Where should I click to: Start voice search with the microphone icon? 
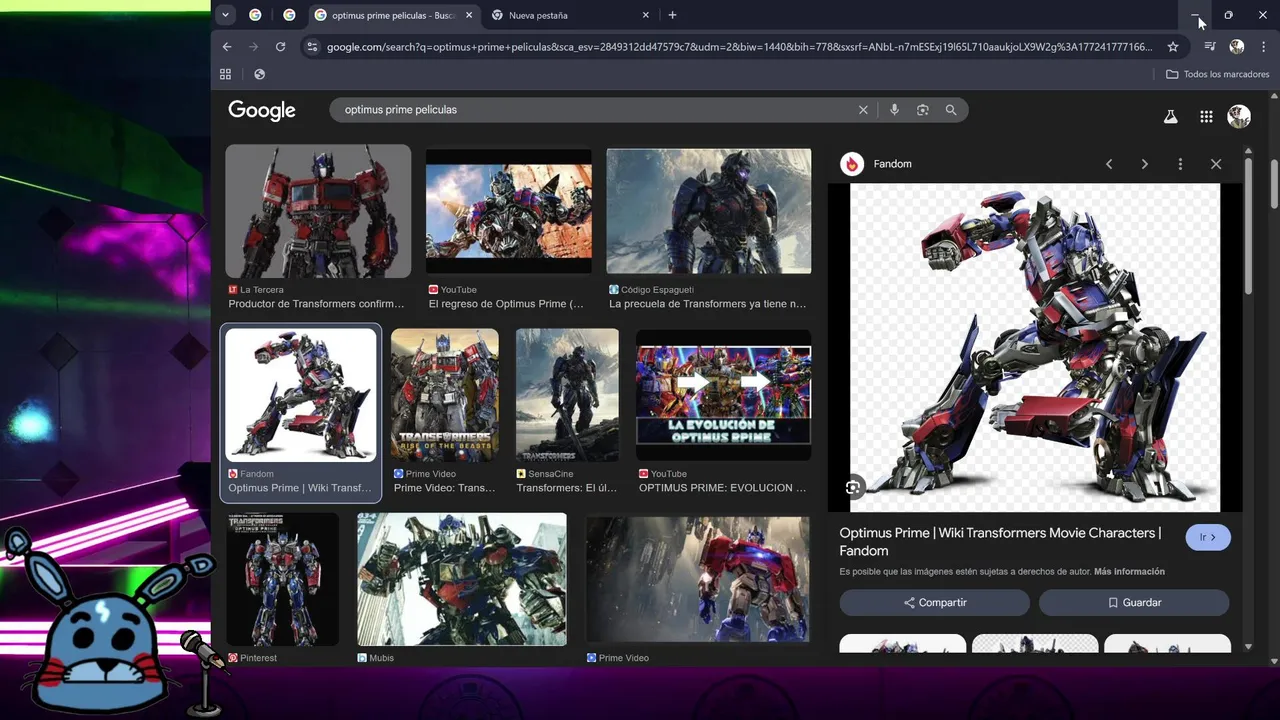pos(894,110)
